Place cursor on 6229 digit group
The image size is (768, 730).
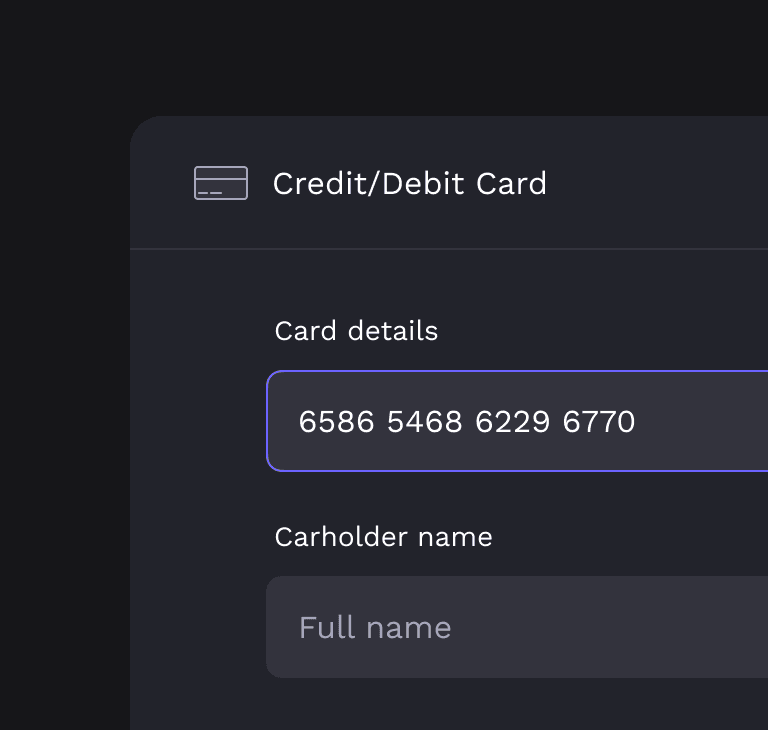(512, 422)
